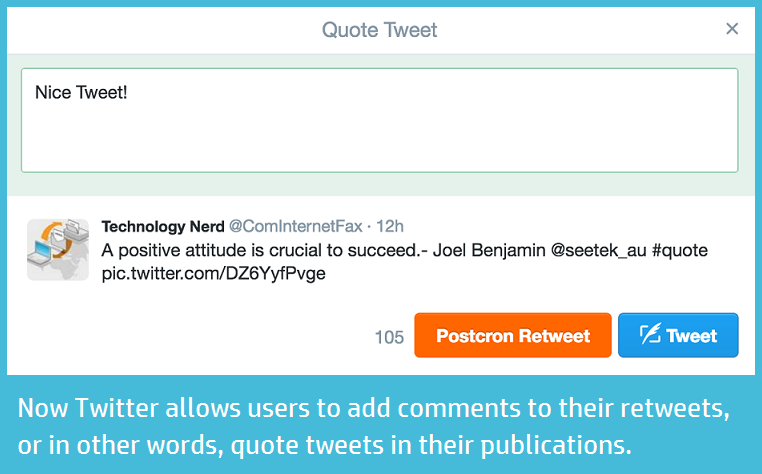The width and height of the screenshot is (762, 474).
Task: Open the Technology Nerd profile avatar
Action: pos(58,249)
